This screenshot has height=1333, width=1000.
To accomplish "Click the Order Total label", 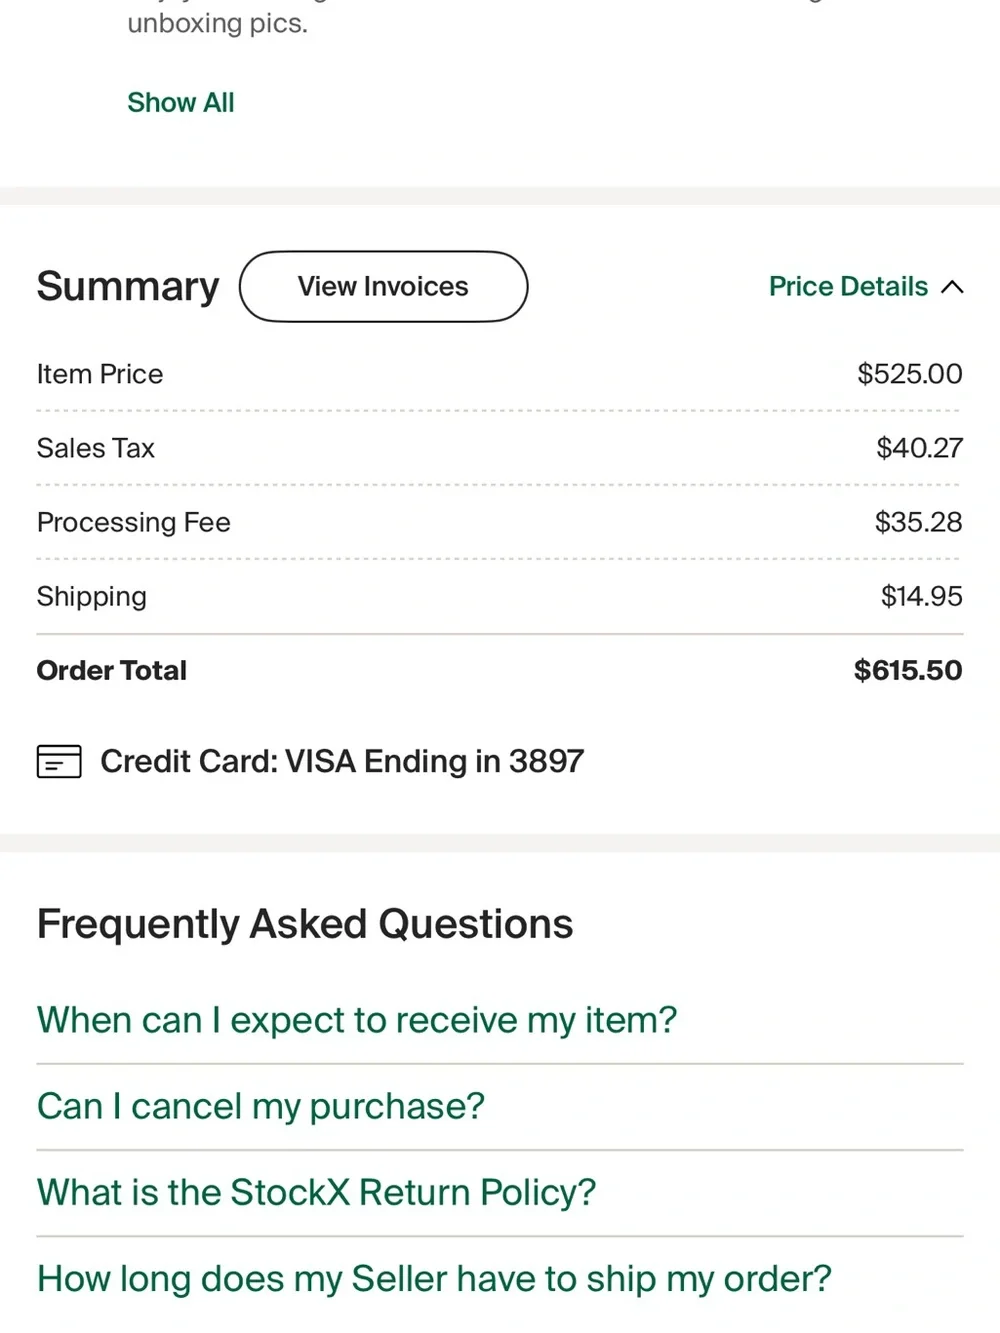I will coord(112,670).
